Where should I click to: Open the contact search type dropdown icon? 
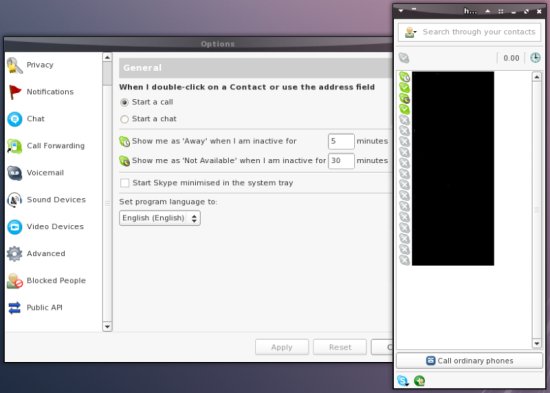(410, 32)
